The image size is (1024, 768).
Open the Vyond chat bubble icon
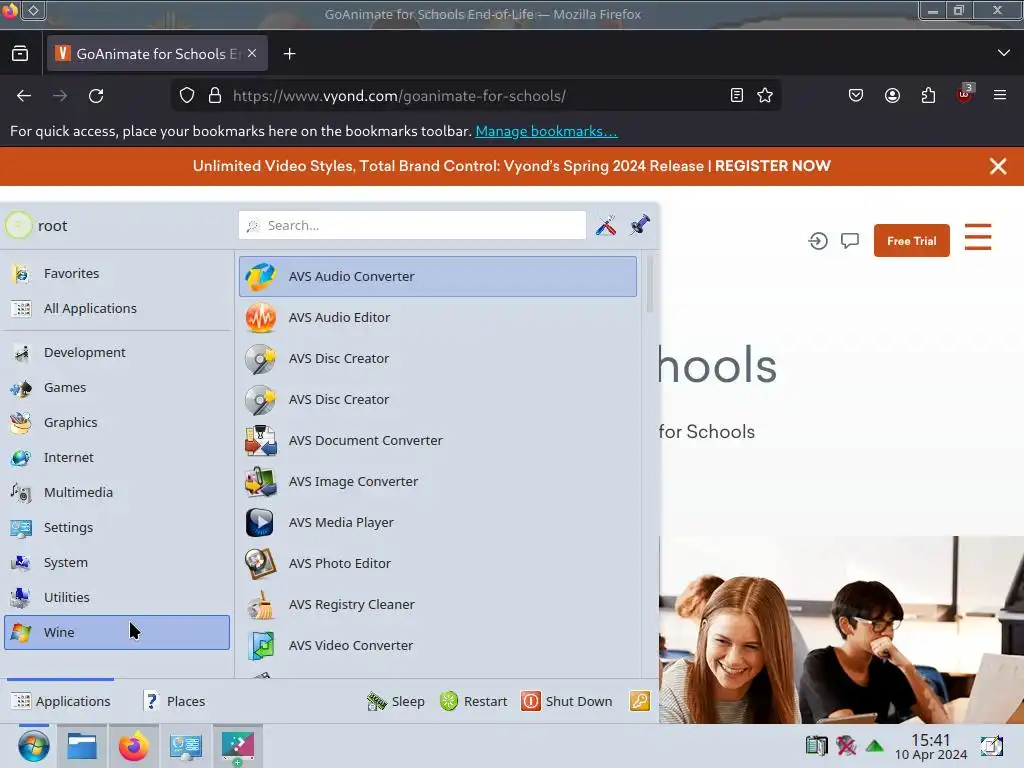[x=850, y=241]
